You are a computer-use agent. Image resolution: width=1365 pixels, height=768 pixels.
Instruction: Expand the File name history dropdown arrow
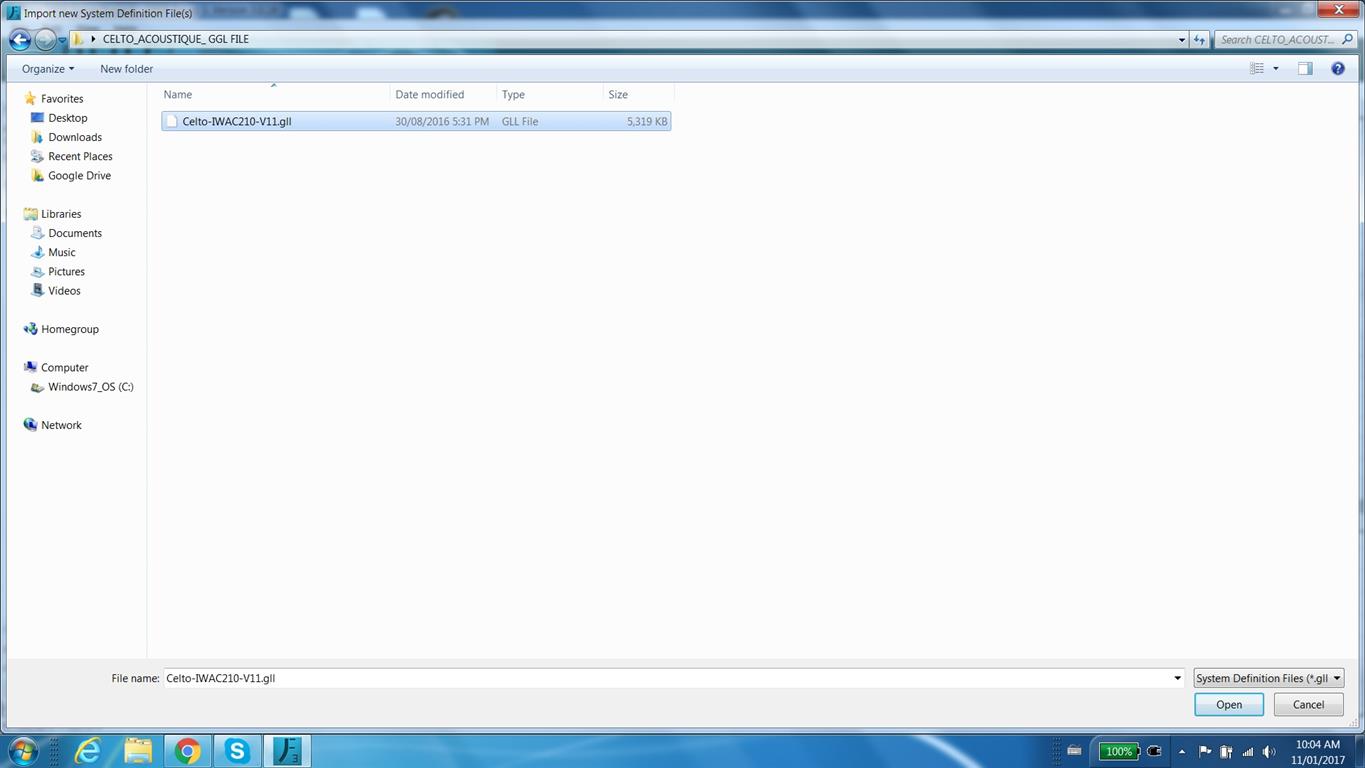pyautogui.click(x=1177, y=678)
